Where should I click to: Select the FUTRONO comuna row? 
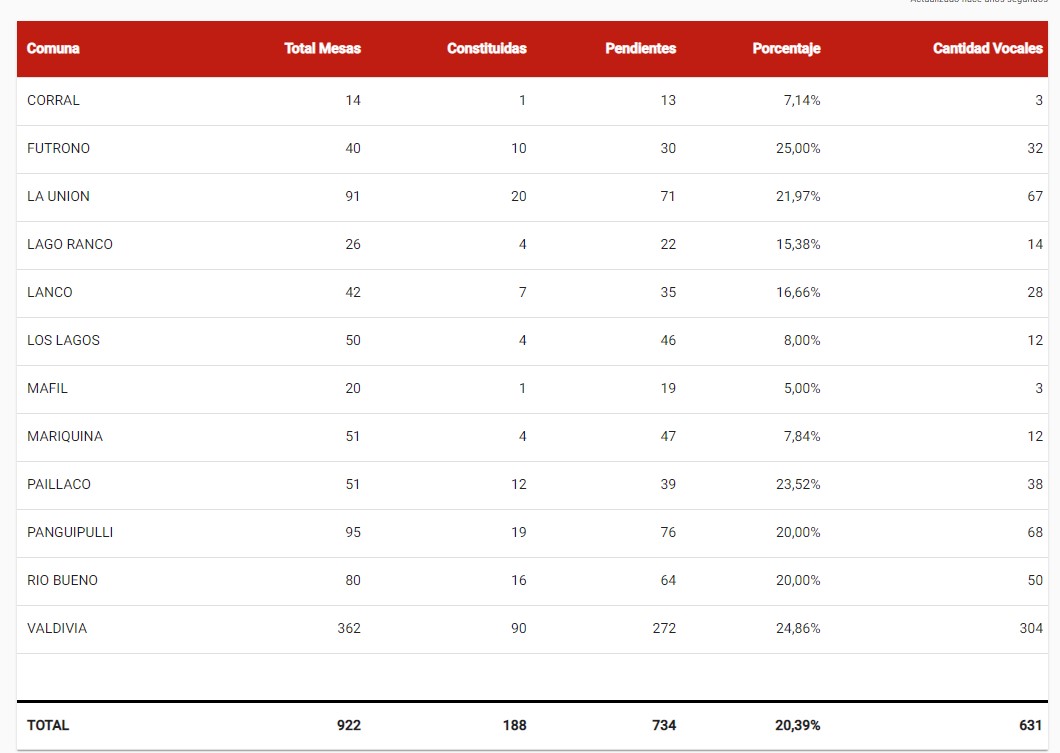pyautogui.click(x=533, y=149)
